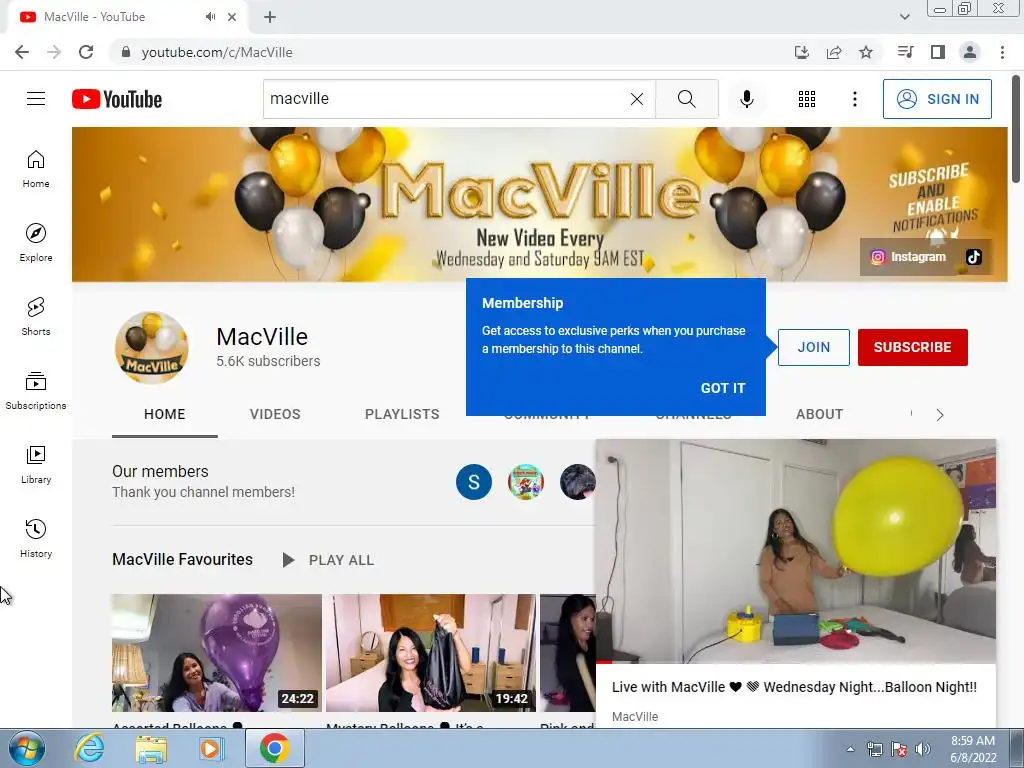Play all MacVille Favourites
Image resolution: width=1024 pixels, height=768 pixels.
click(x=328, y=560)
